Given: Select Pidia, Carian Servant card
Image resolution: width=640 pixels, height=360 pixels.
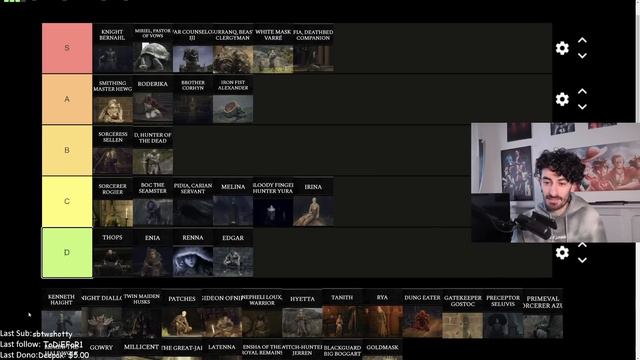Looking at the screenshot, I should pyautogui.click(x=193, y=202).
